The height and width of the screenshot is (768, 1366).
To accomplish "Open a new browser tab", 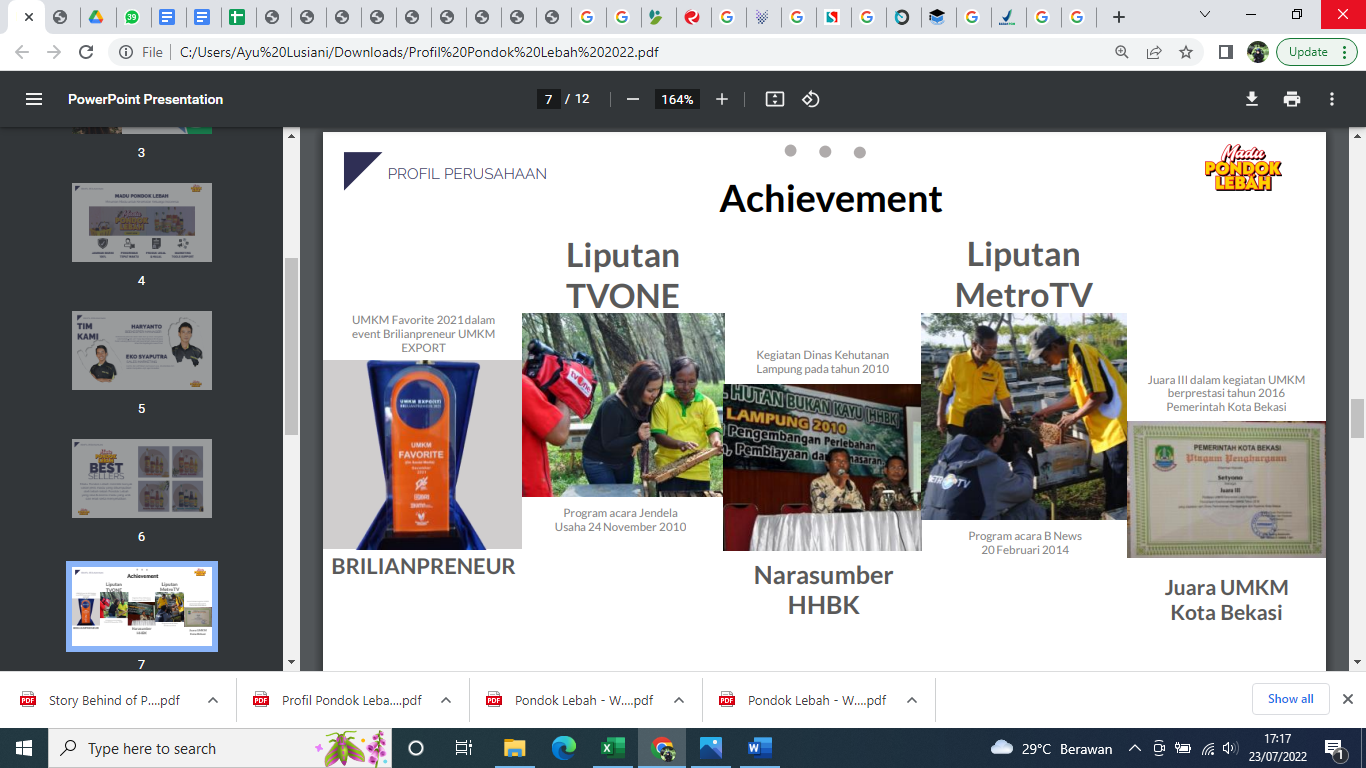I will tap(1119, 17).
